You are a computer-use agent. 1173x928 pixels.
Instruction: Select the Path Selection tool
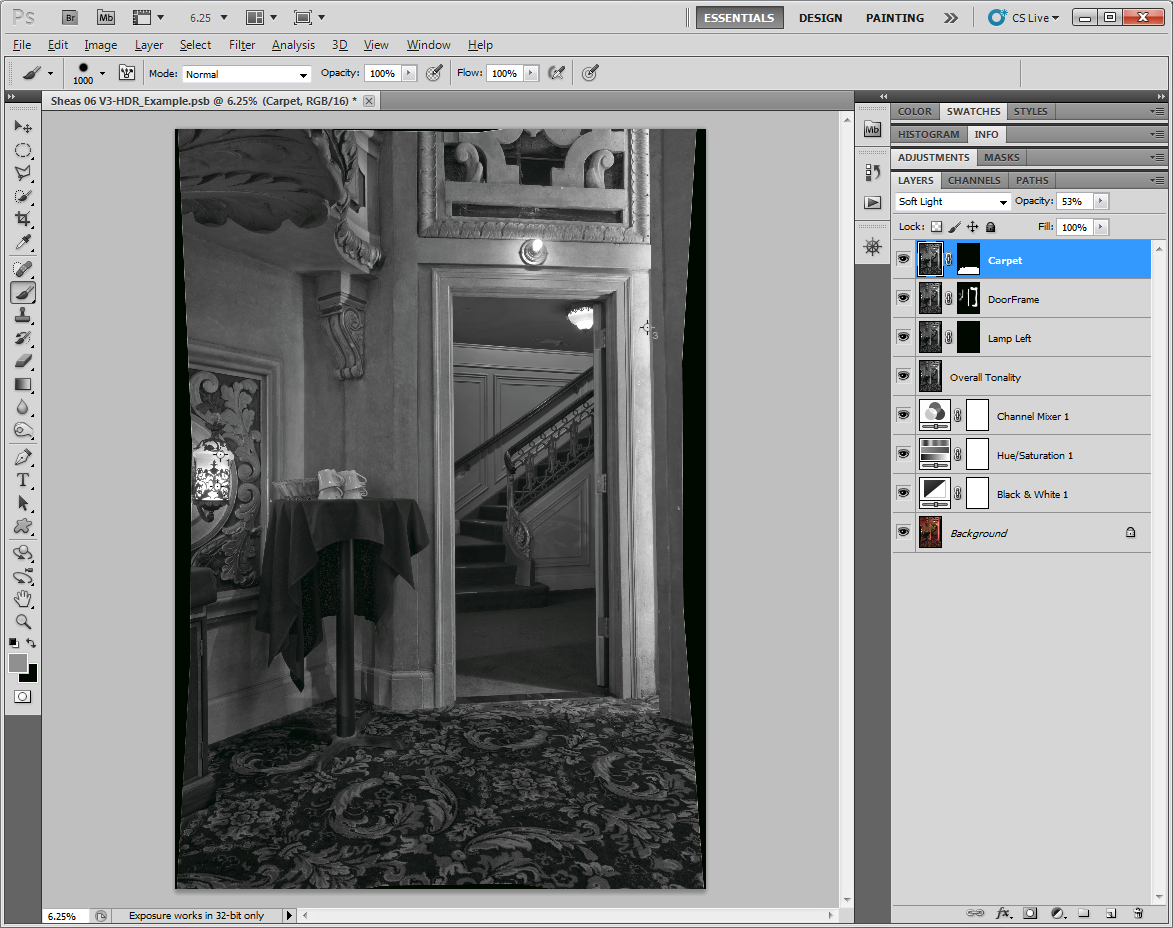coord(23,504)
